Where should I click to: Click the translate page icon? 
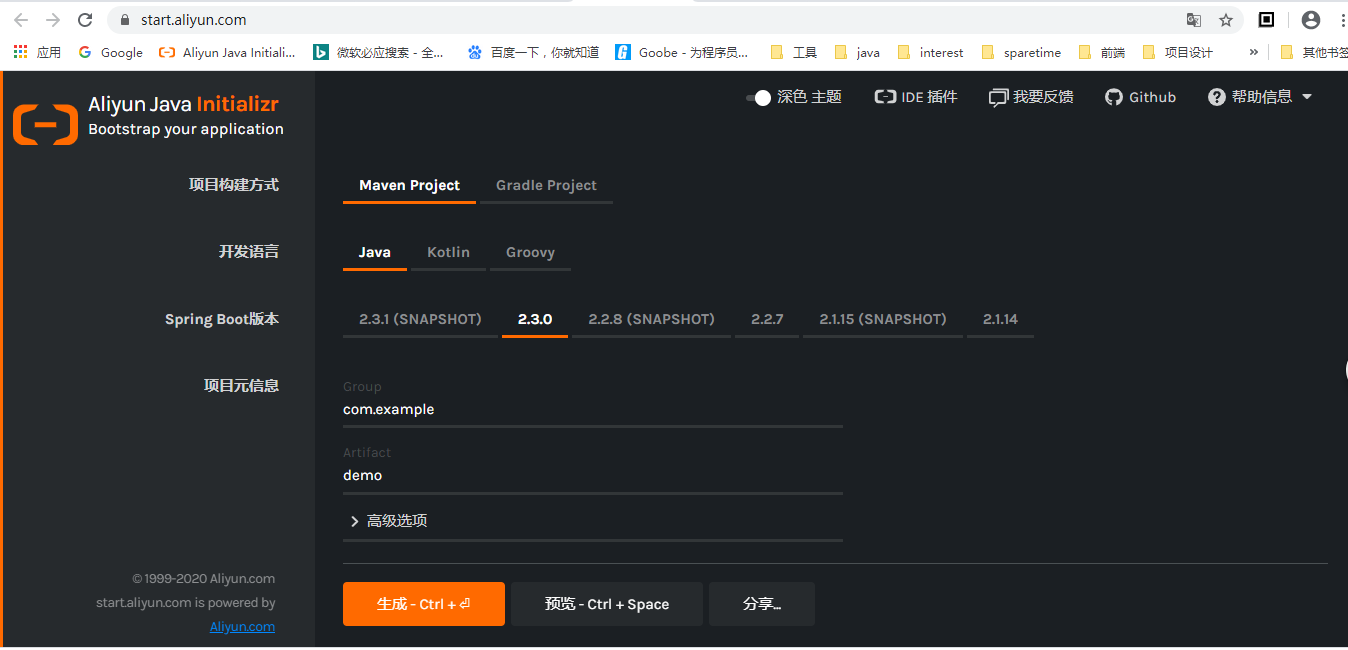click(1194, 20)
